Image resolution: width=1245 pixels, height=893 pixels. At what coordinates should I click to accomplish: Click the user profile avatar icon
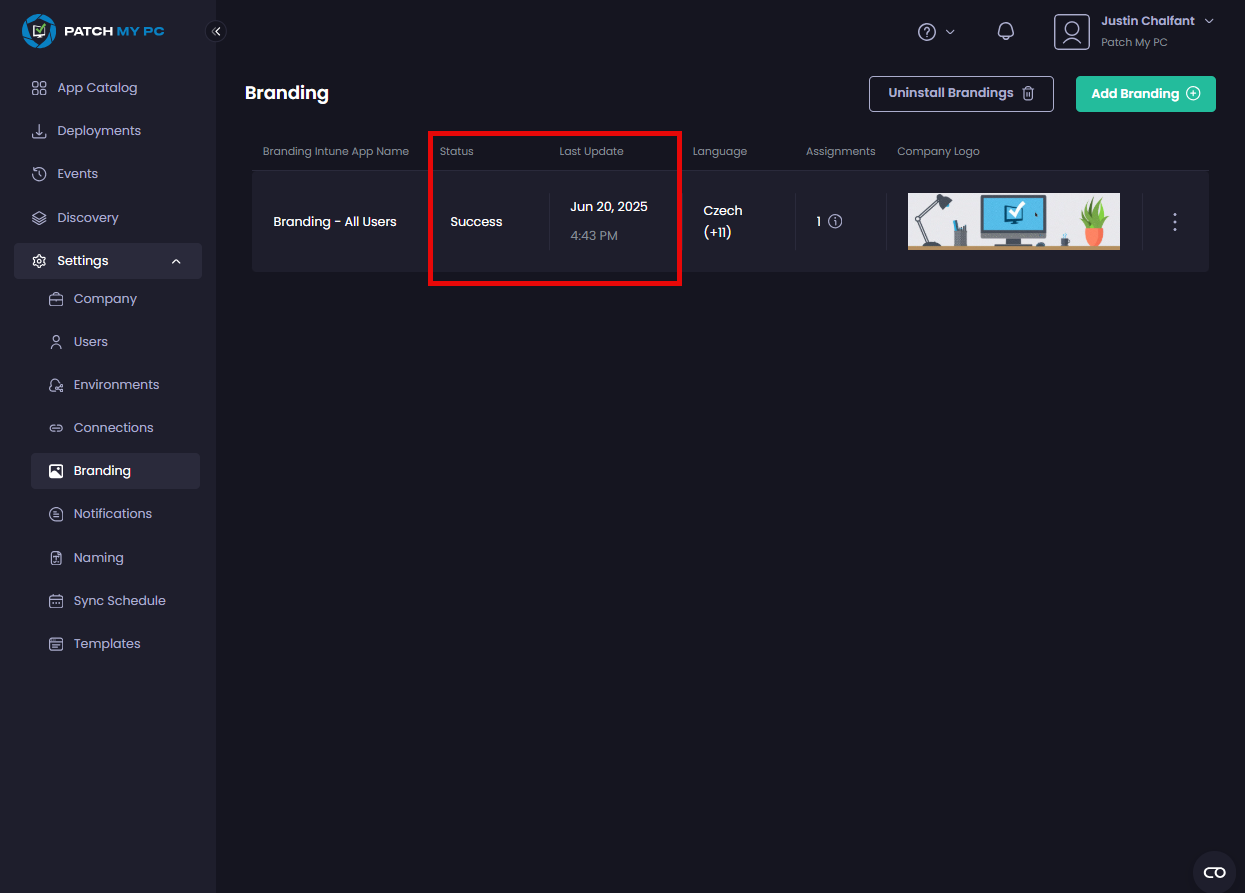[x=1071, y=32]
